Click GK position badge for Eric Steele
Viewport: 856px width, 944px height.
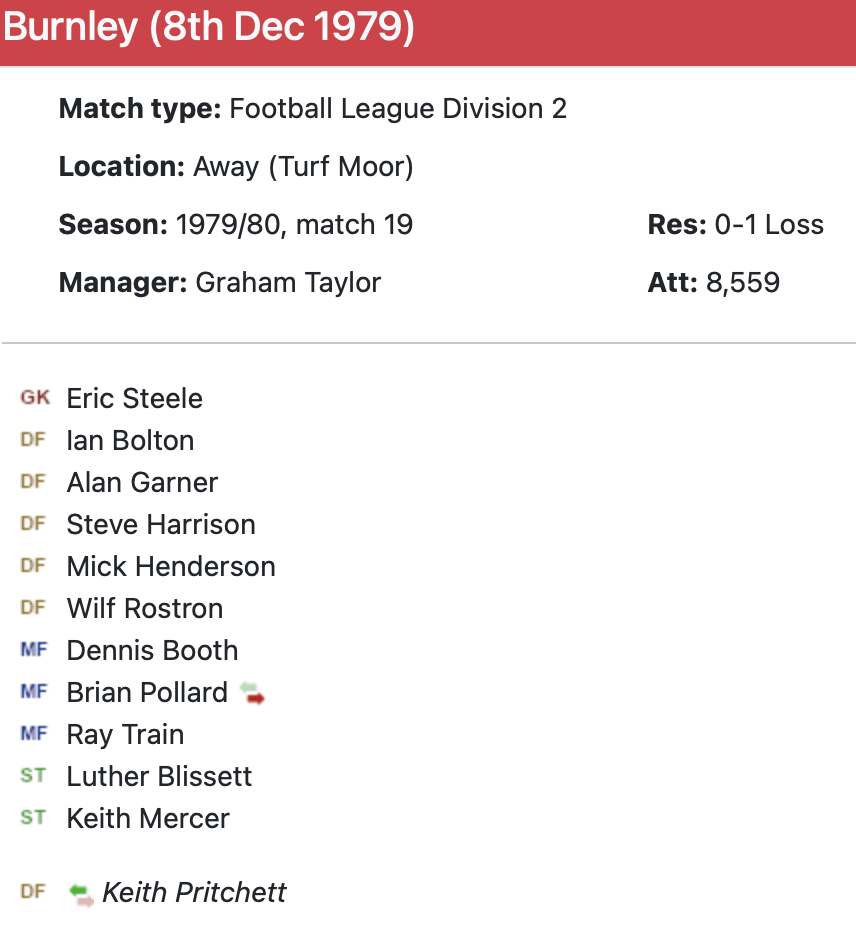coord(34,398)
